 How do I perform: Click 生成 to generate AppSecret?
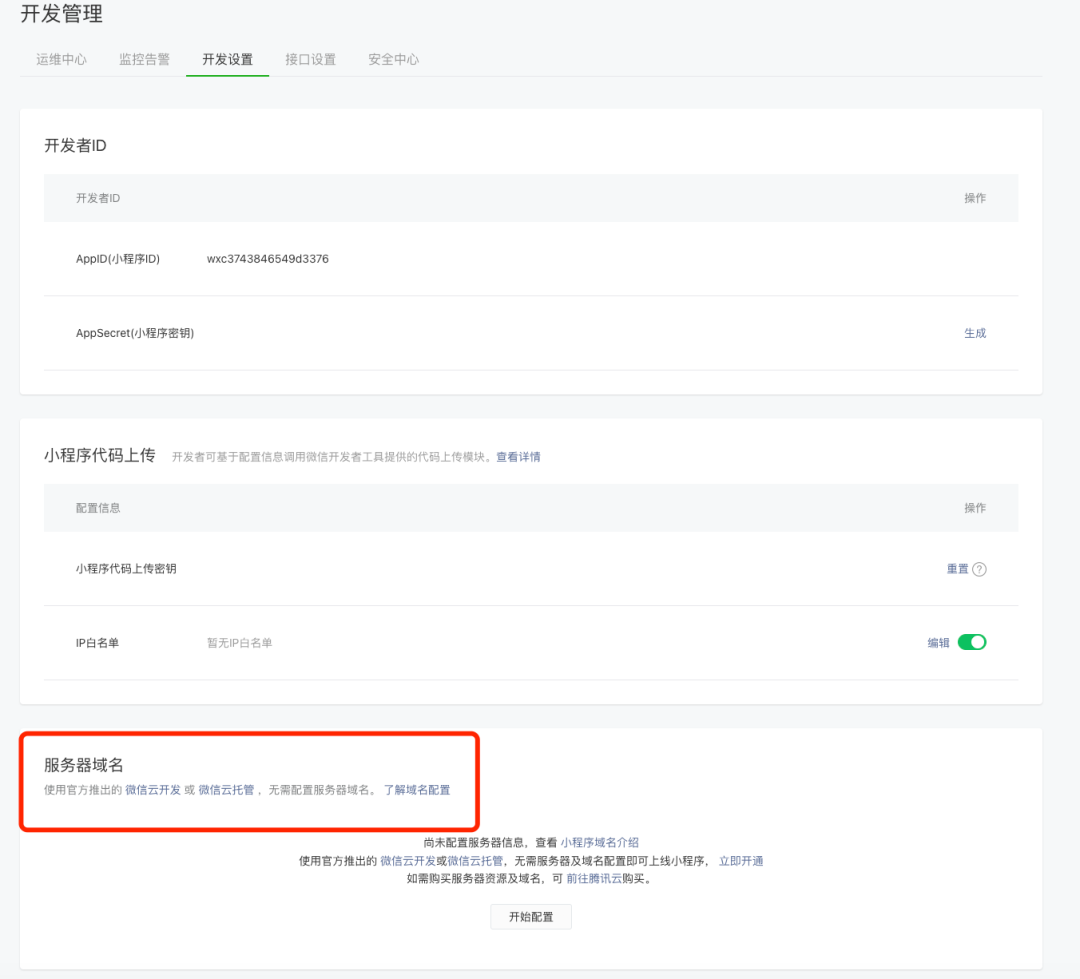(975, 333)
